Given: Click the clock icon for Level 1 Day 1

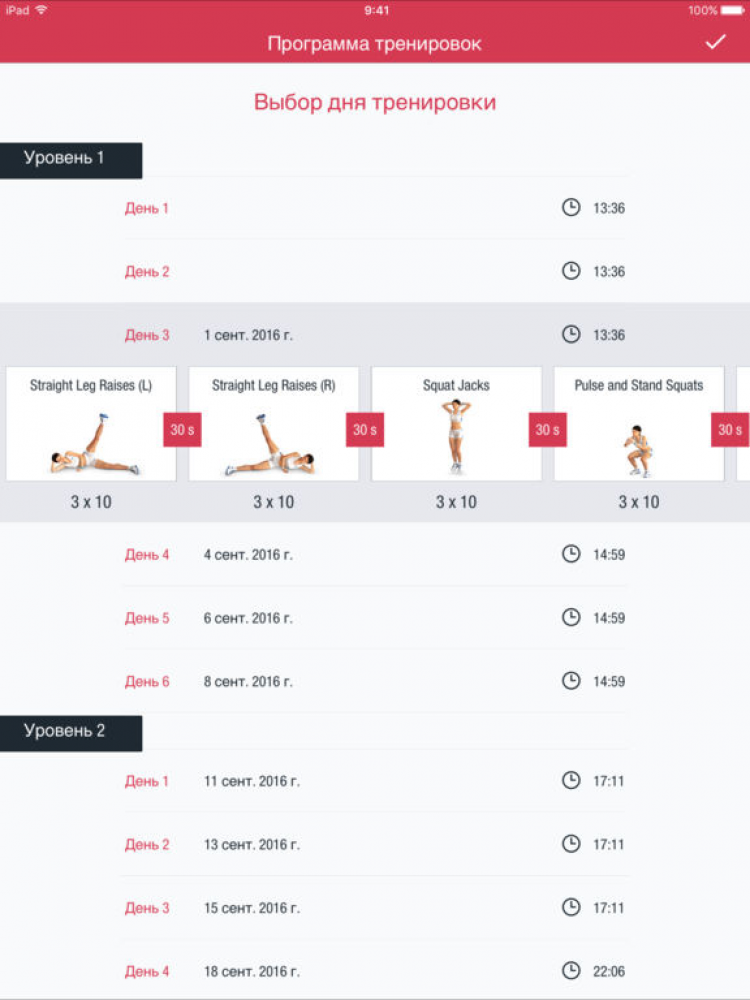Looking at the screenshot, I should (x=571, y=208).
